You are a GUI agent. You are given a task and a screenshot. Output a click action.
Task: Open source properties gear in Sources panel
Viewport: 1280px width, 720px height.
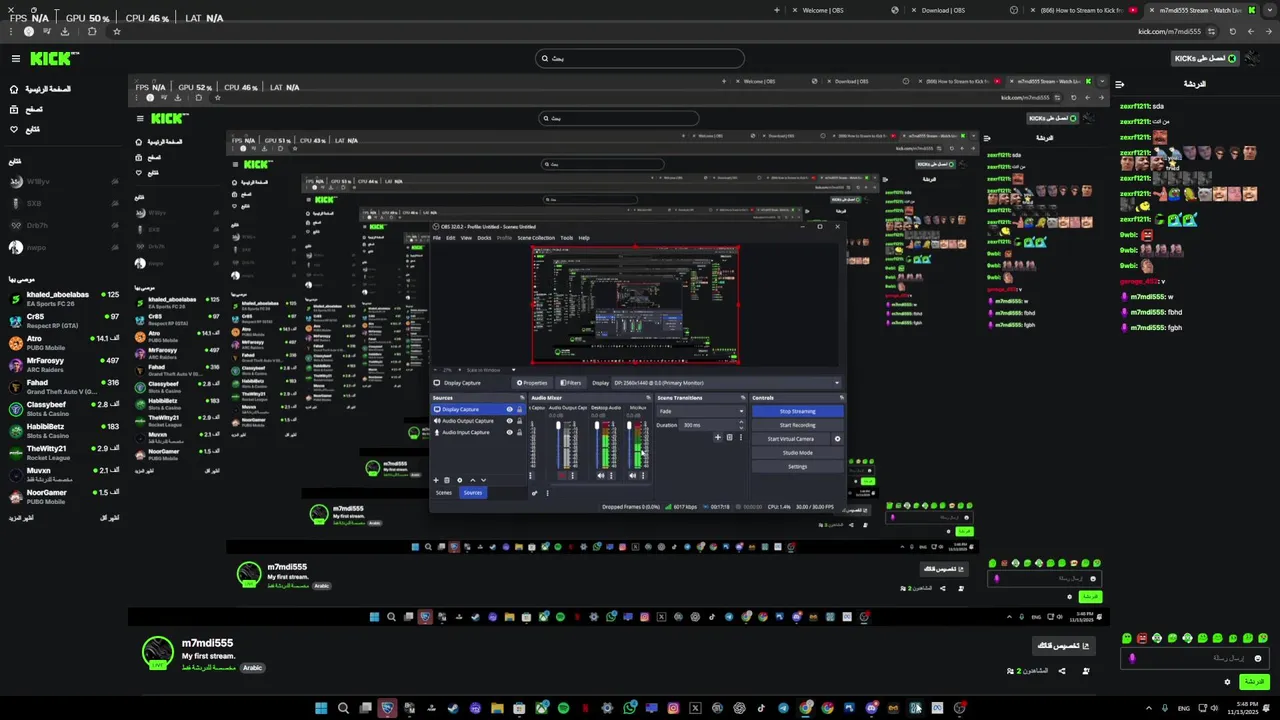pos(460,480)
